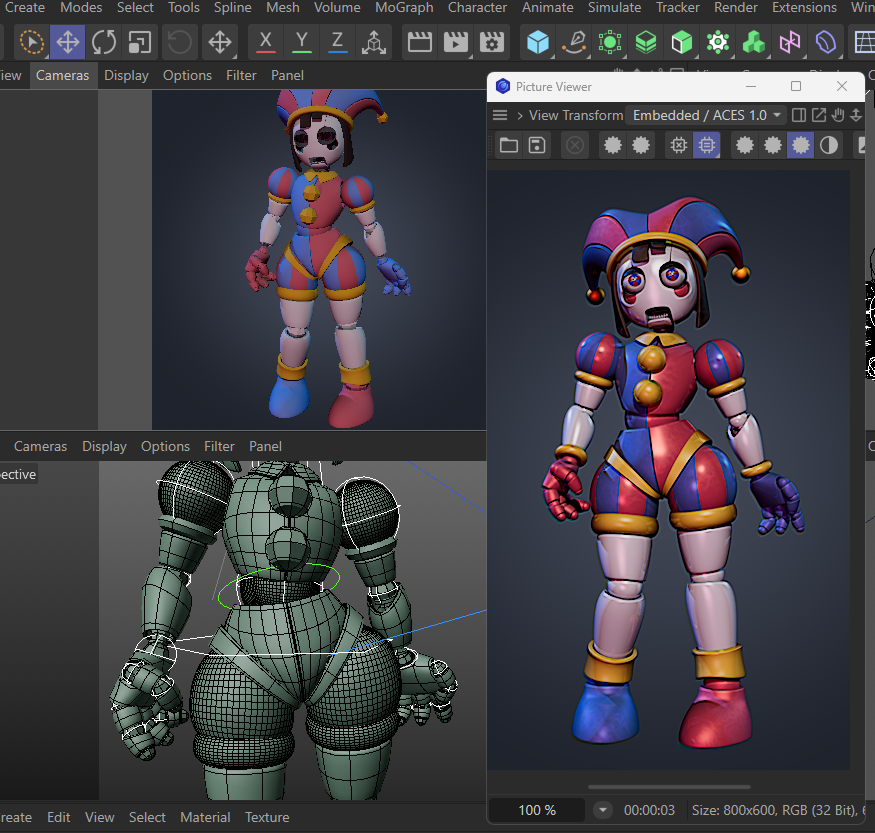Open the purple deformer icon
The width and height of the screenshot is (875, 833).
pos(826,42)
